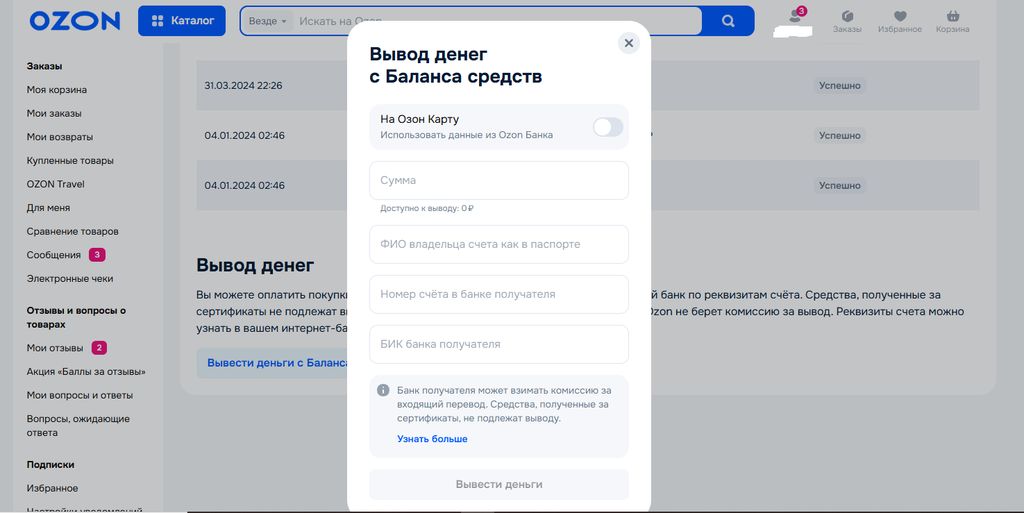Screen dimensions: 1024x513
Task: Open Сообщения in sidebar
Action: (54, 255)
